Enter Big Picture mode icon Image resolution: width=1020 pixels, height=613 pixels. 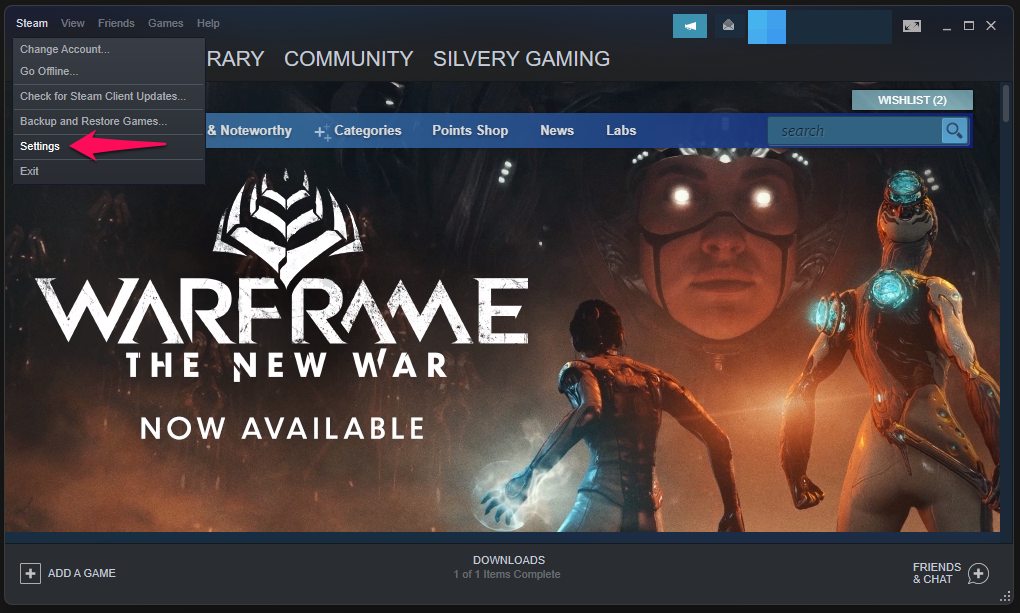[x=912, y=26]
